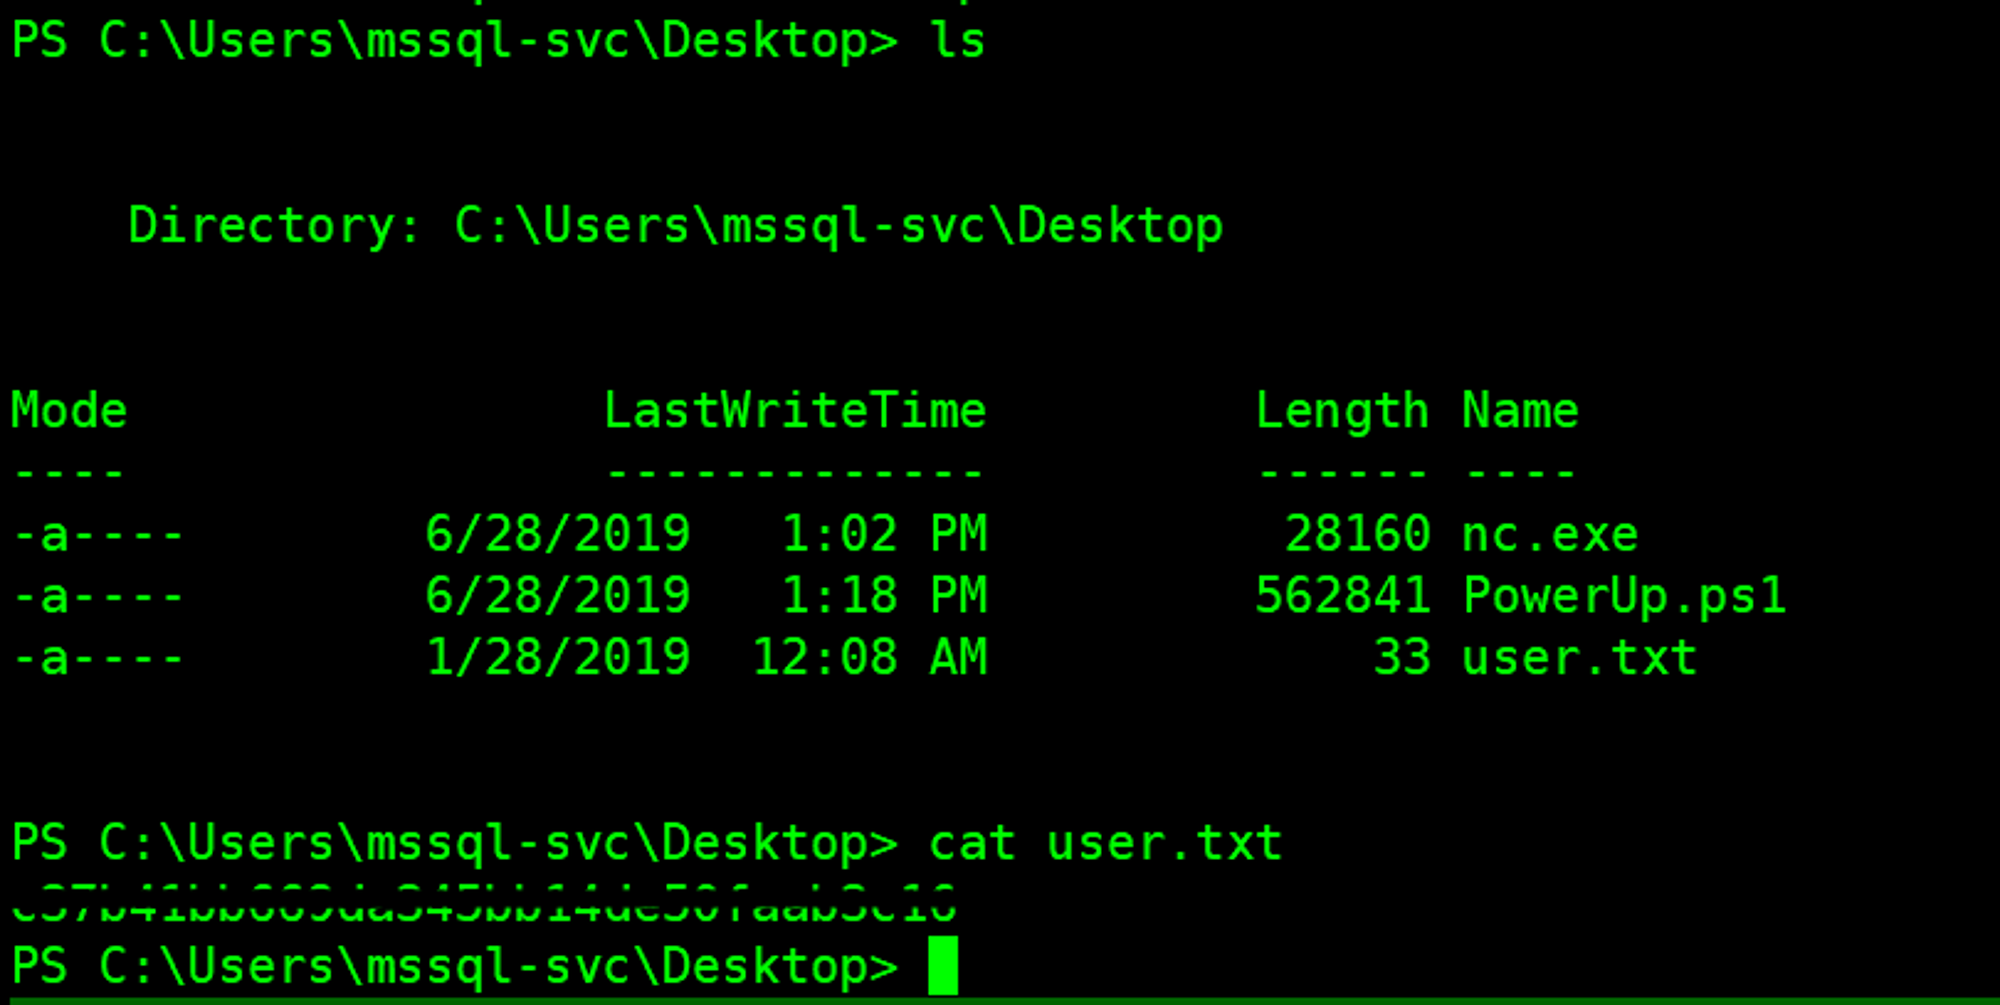
Task: Click the user.txt entry in listing
Action: pos(1580,658)
